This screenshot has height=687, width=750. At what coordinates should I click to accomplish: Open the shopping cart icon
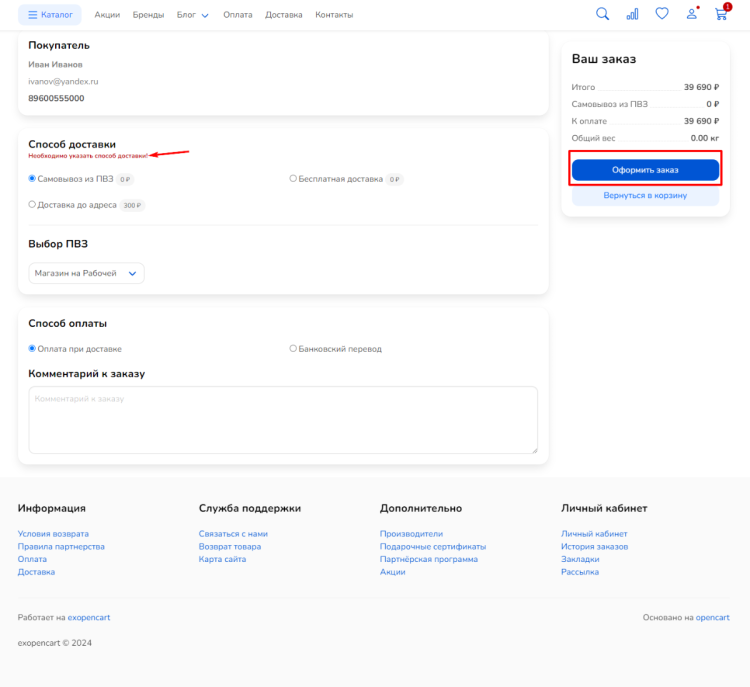point(720,14)
